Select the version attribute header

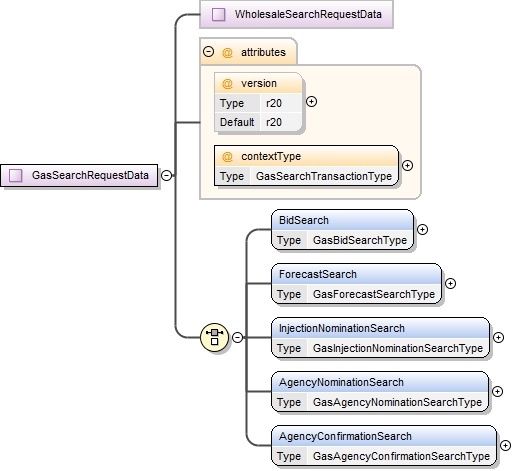click(x=259, y=83)
